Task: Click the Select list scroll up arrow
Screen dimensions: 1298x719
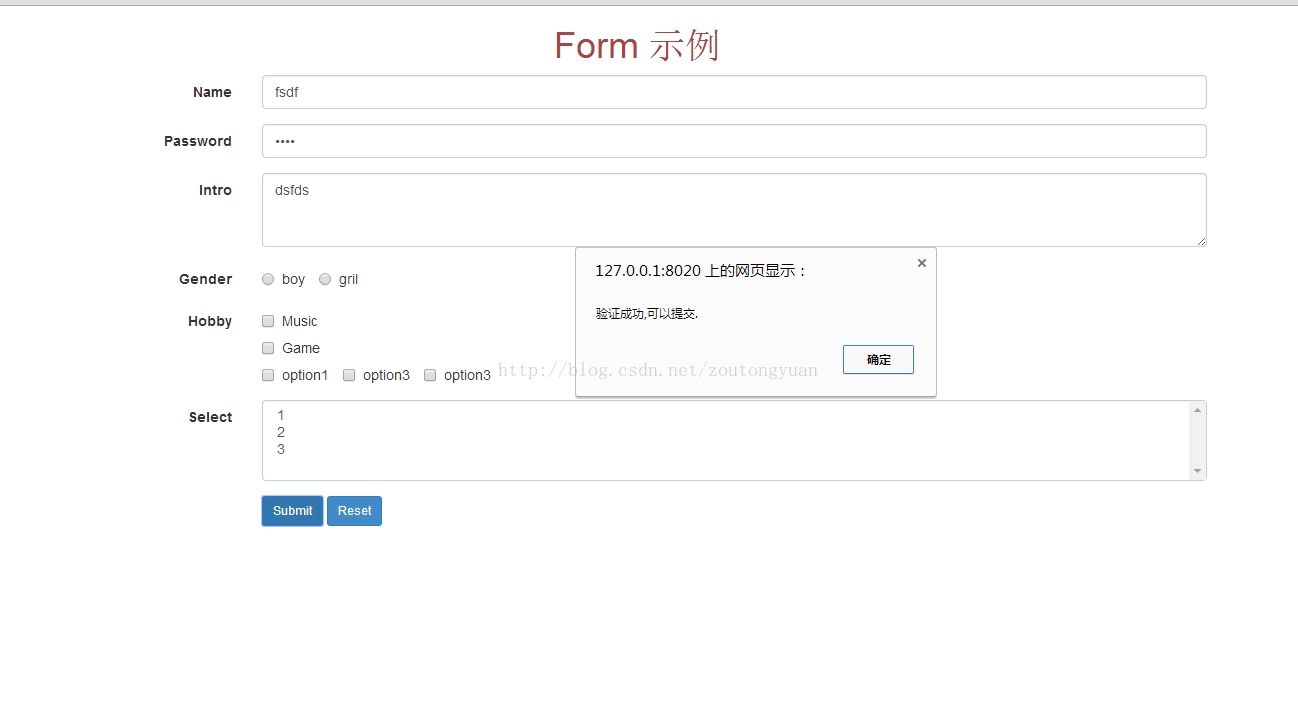Action: pos(1197,410)
